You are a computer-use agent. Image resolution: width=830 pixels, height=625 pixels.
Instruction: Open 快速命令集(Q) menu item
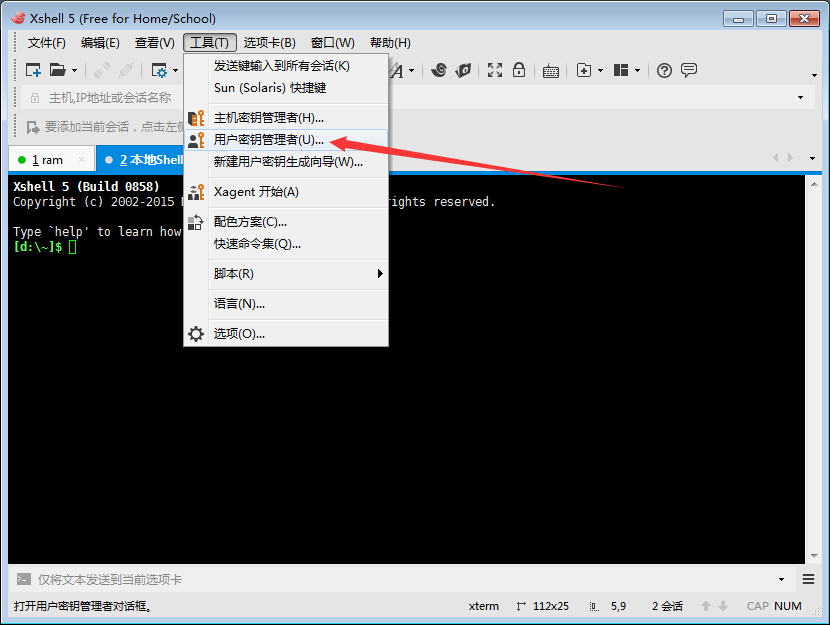286,244
